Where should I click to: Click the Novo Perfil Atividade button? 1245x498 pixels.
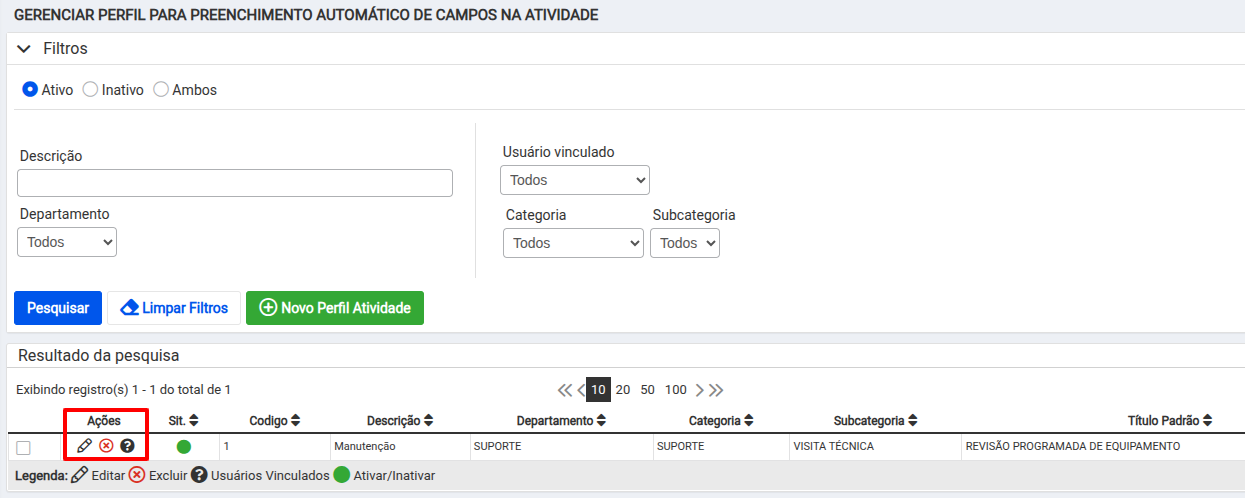point(335,308)
